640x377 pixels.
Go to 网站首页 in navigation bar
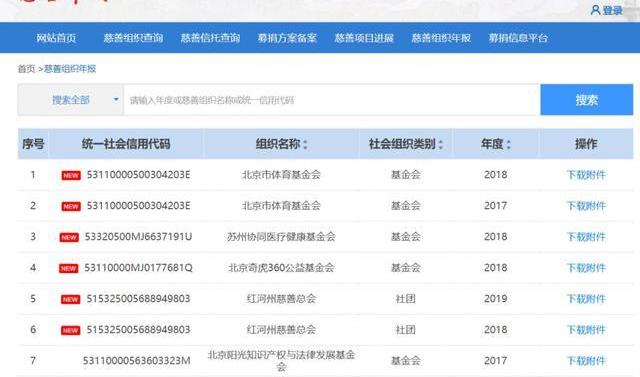(x=56, y=38)
